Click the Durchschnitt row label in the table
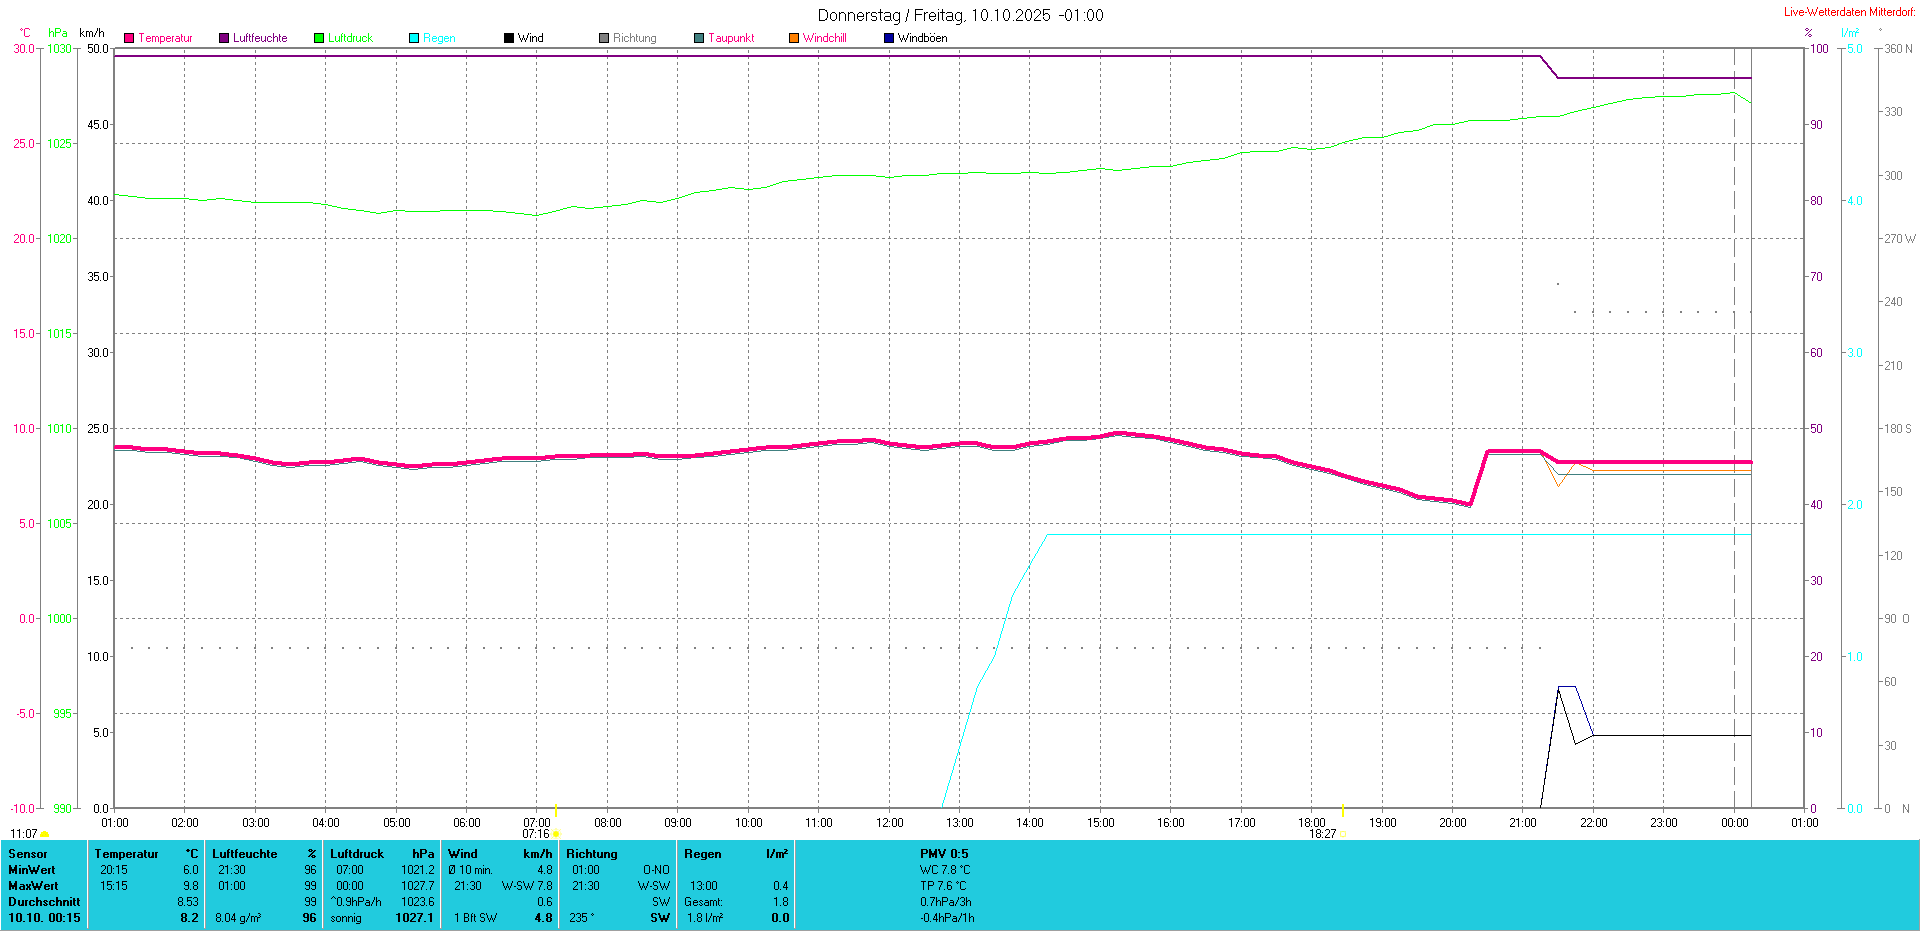 tap(44, 902)
